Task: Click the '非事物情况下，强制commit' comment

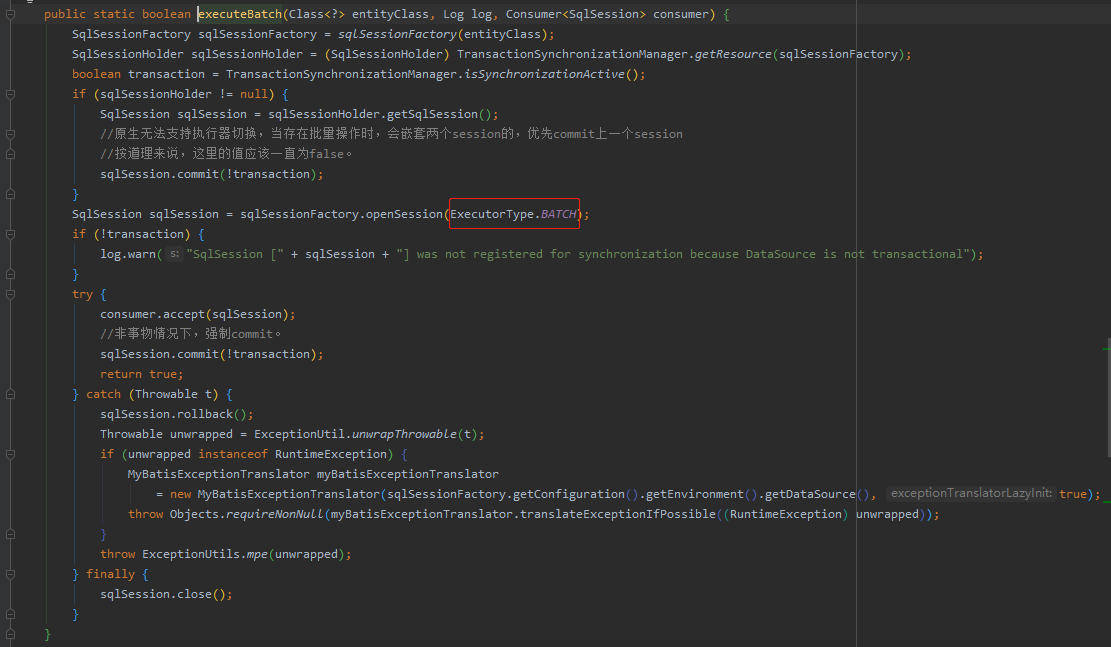Action: [191, 334]
